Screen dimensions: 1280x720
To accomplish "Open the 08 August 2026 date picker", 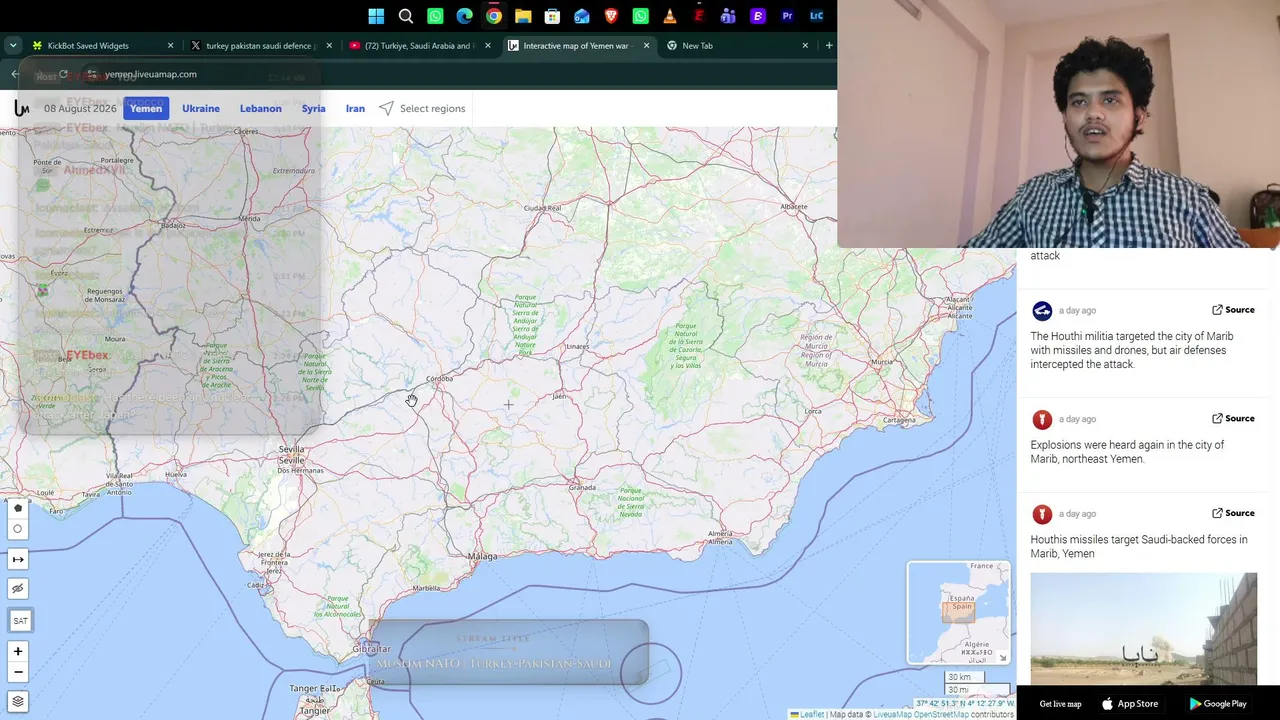I will click(x=80, y=108).
